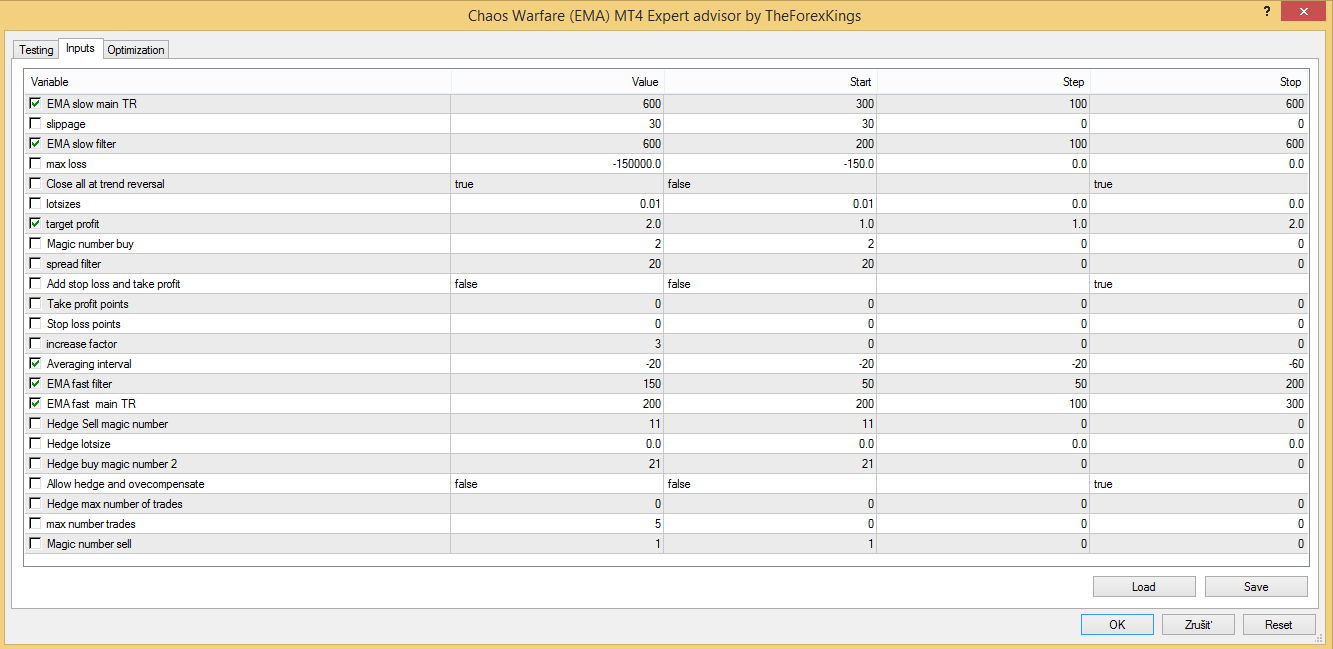Select EMA slow filter start value 200
Image resolution: width=1333 pixels, height=649 pixels.
(x=770, y=144)
